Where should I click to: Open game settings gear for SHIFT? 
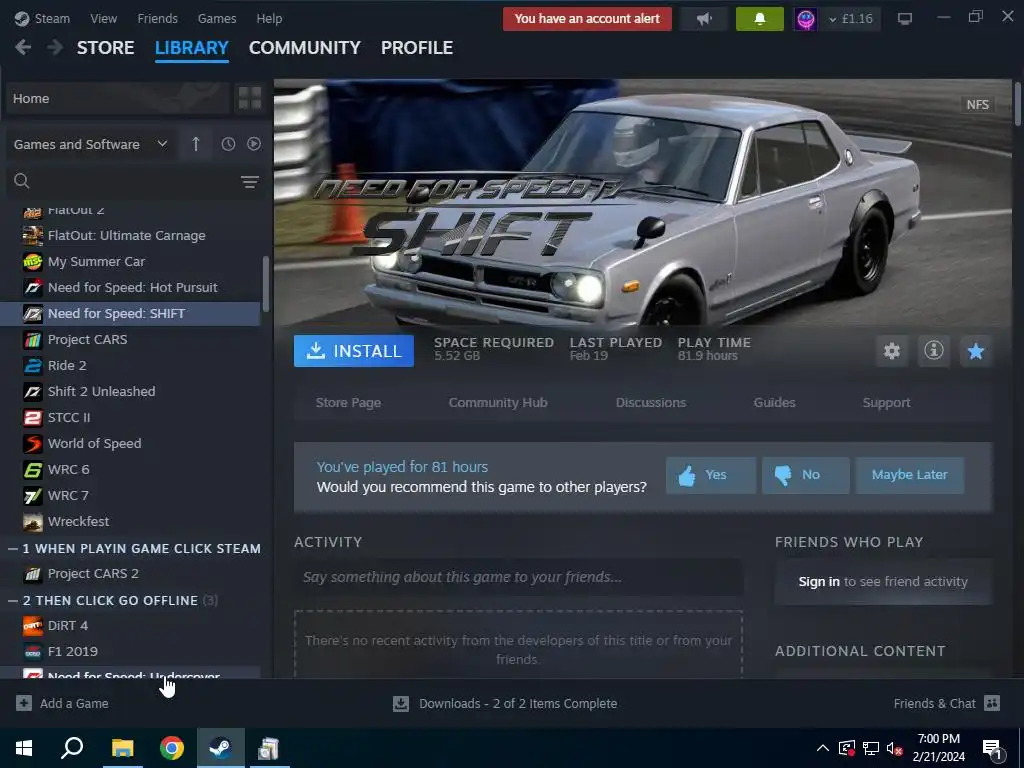[891, 351]
